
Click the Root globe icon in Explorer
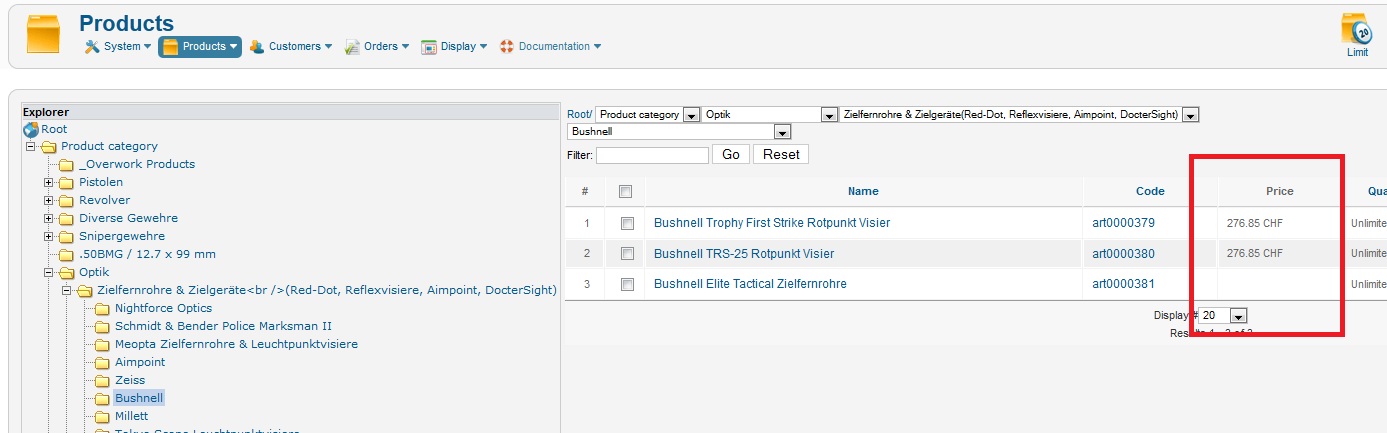(x=31, y=129)
